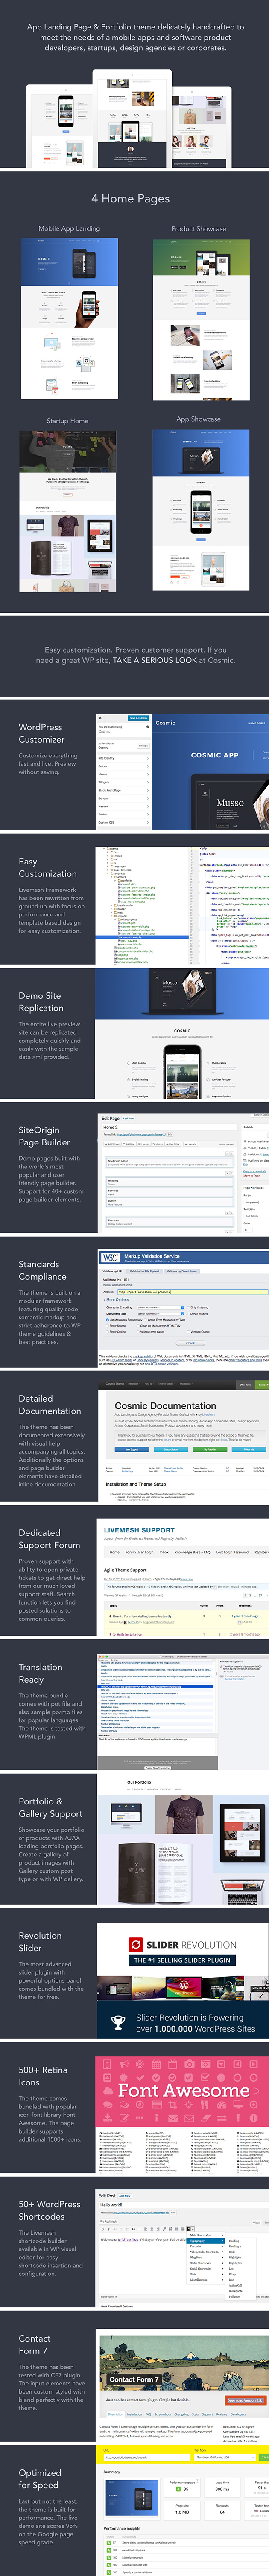269x2576 pixels.
Task: Click the Save & Publish button in Customizer
Action: (138, 718)
